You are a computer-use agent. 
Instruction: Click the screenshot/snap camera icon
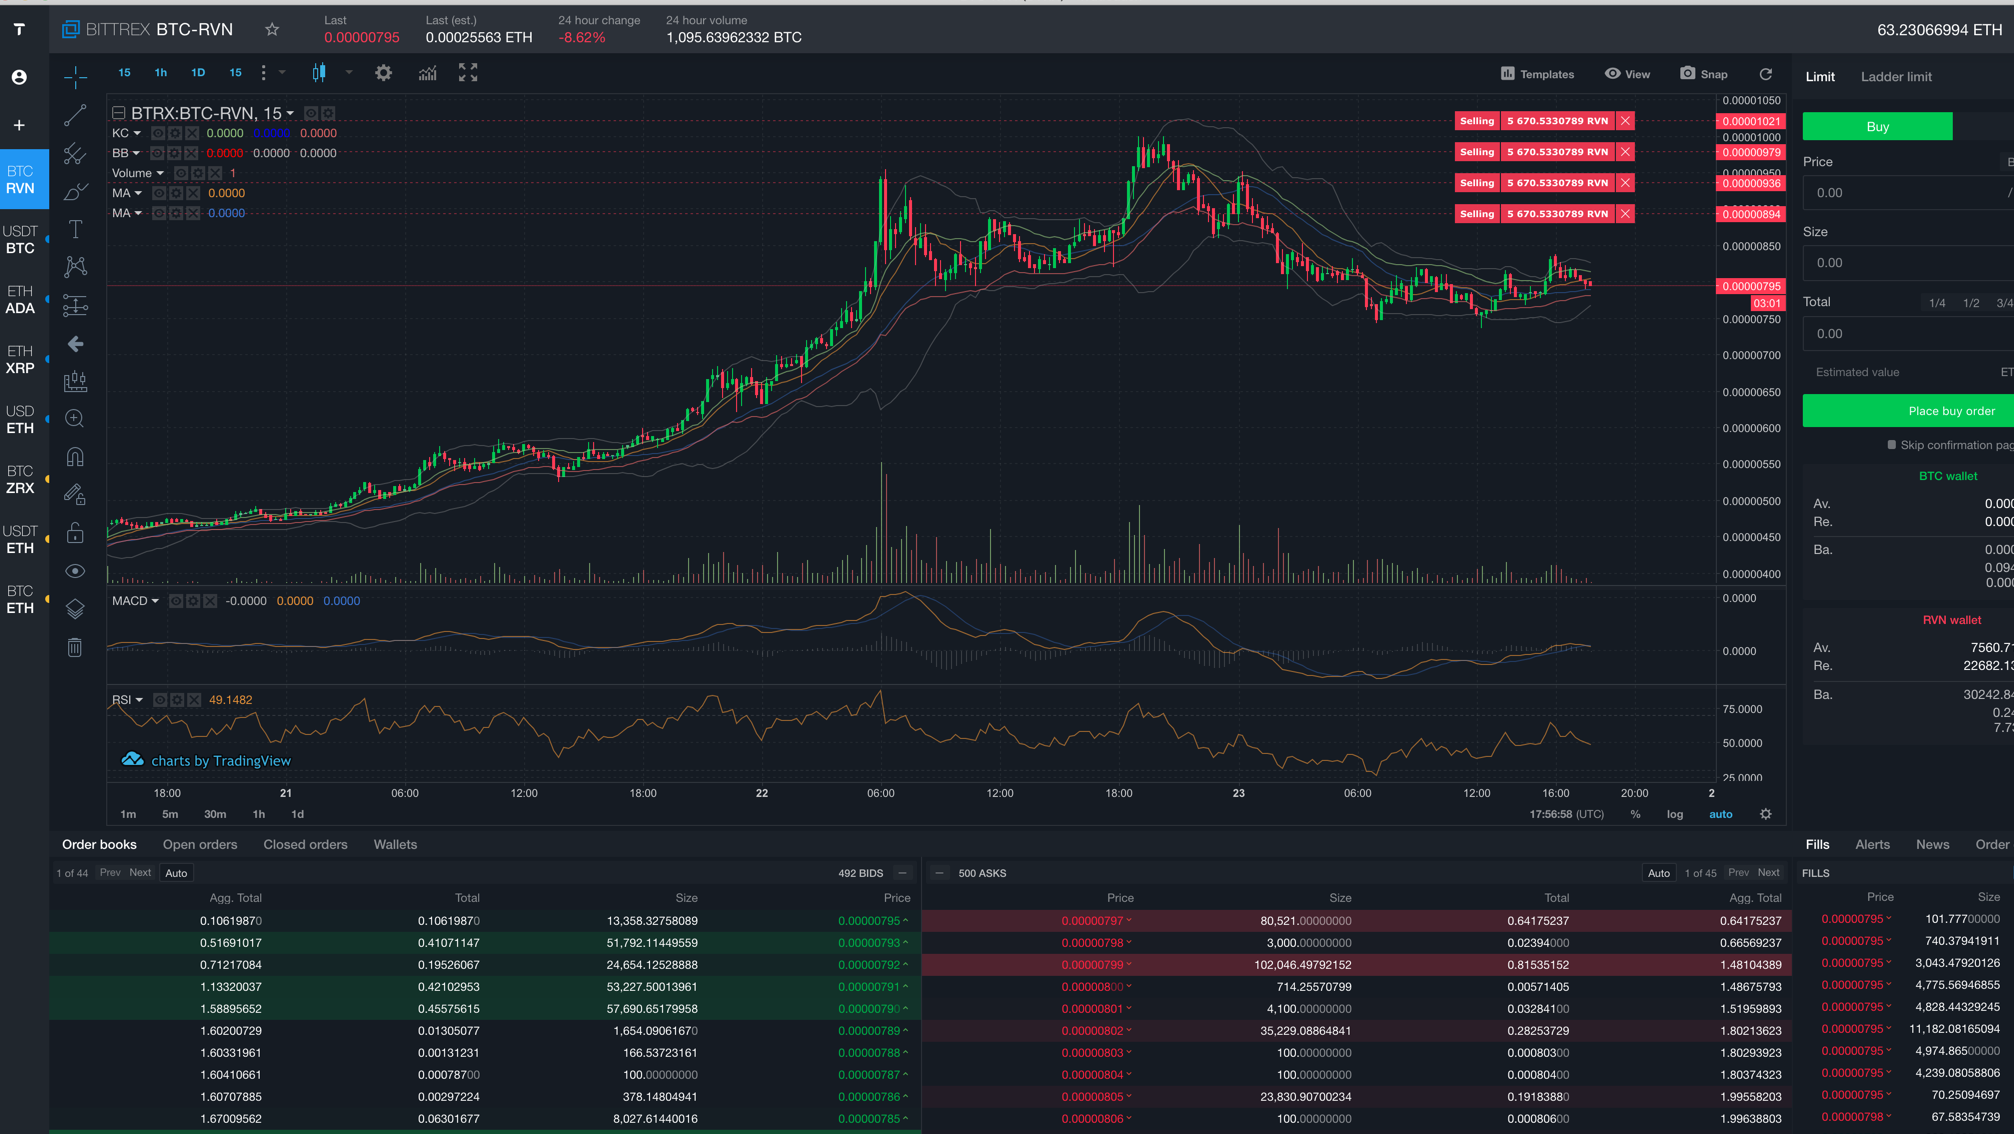1689,75
